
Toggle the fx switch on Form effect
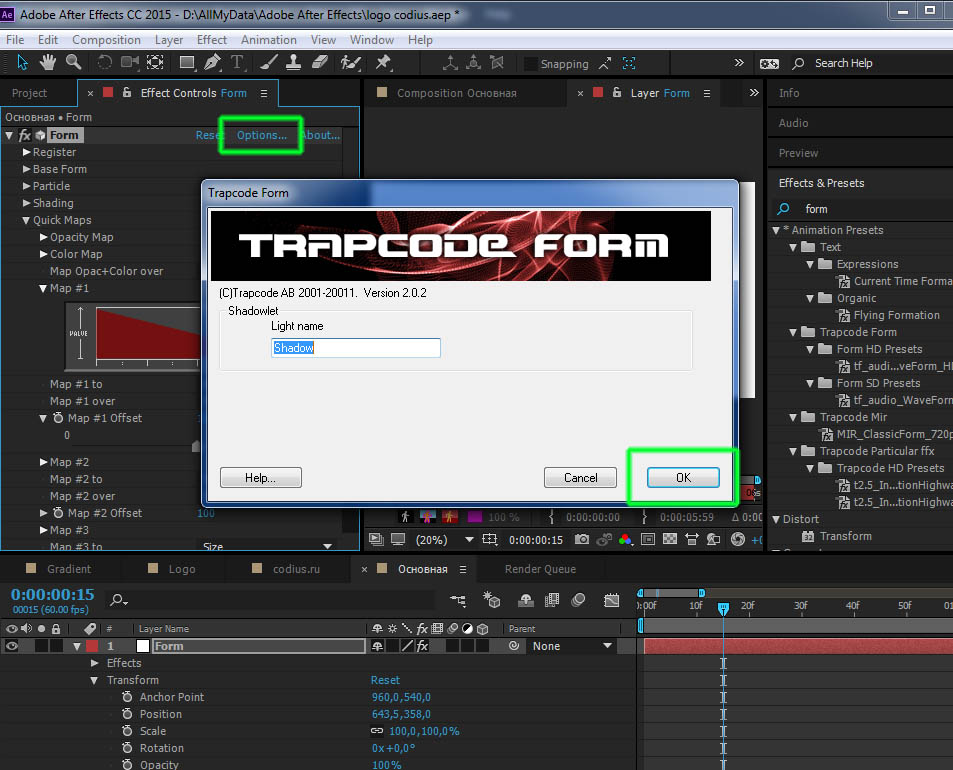tap(25, 135)
